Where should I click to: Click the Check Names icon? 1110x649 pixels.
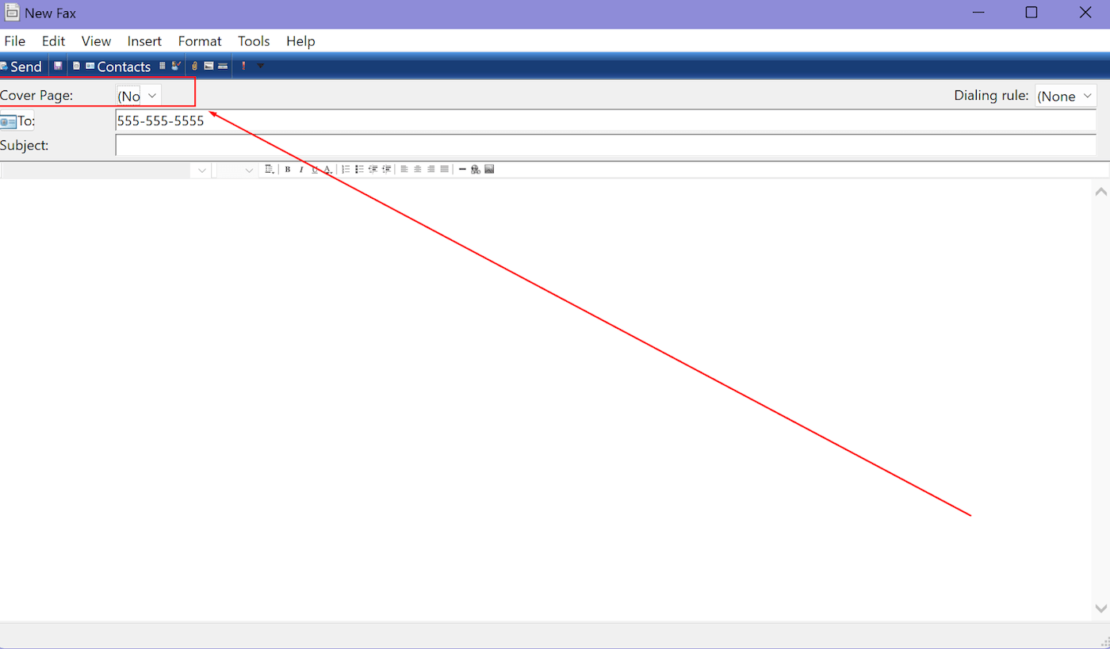[176, 66]
